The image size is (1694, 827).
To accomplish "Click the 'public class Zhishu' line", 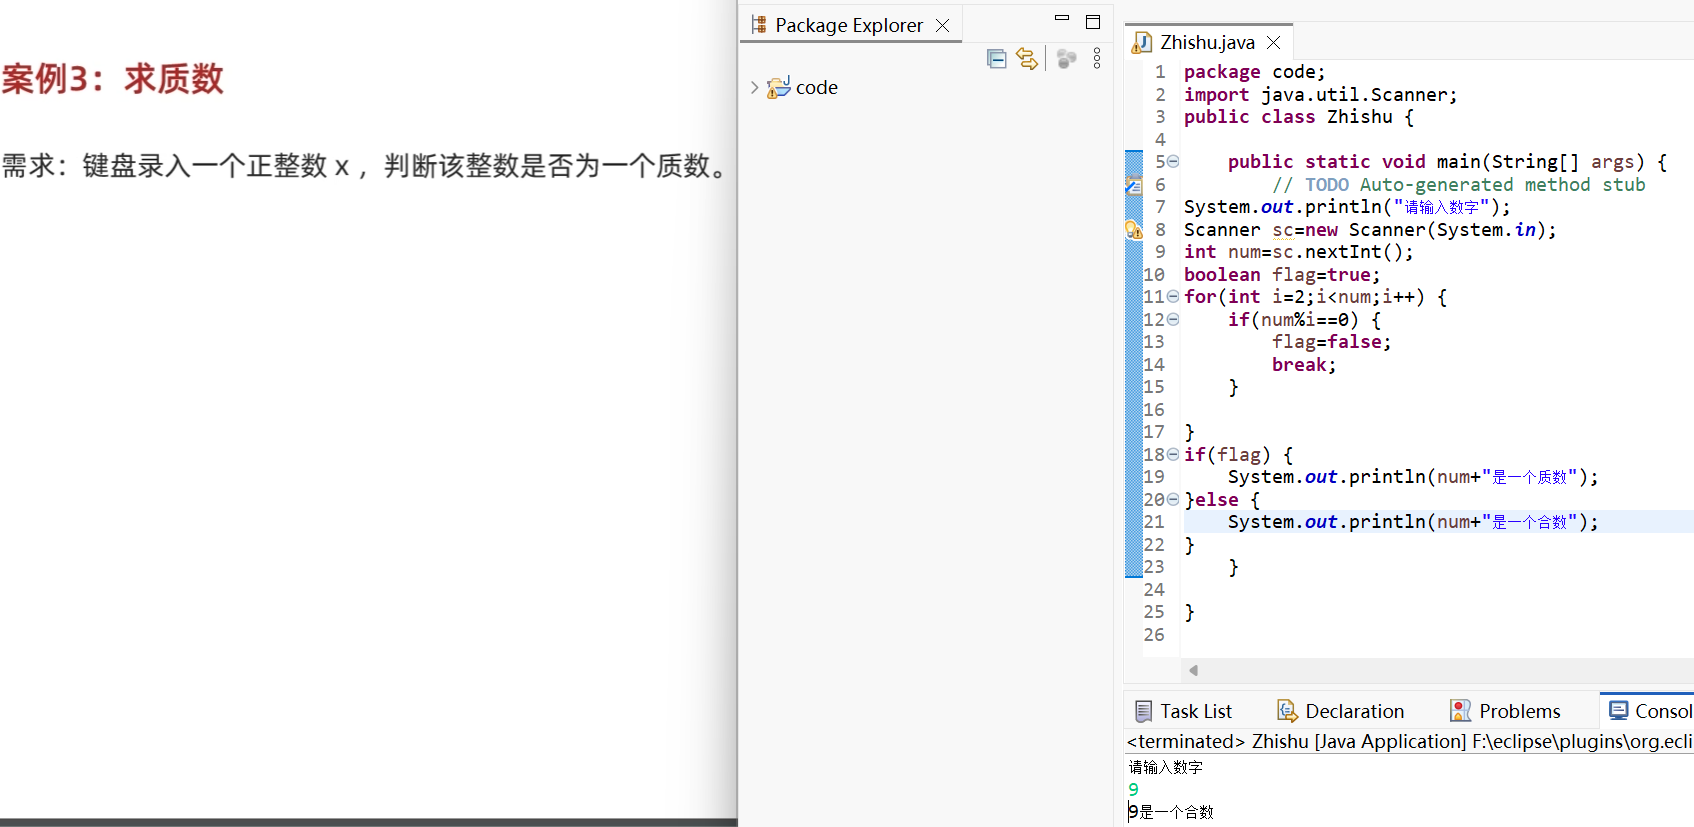I will click(x=1298, y=117).
